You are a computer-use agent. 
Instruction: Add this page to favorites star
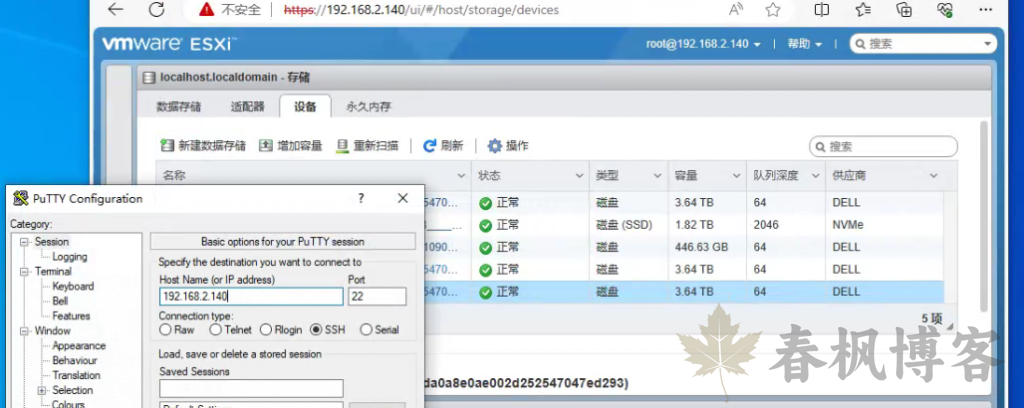773,10
